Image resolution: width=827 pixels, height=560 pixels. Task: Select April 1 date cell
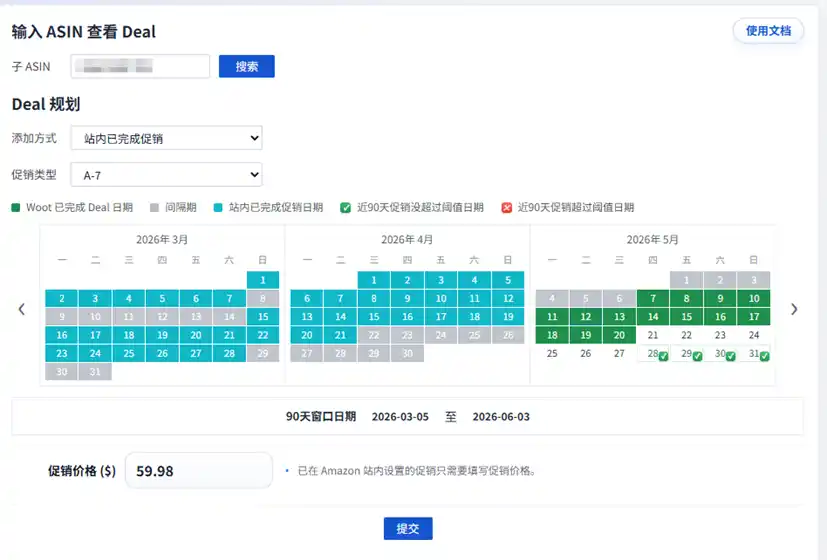coord(374,280)
